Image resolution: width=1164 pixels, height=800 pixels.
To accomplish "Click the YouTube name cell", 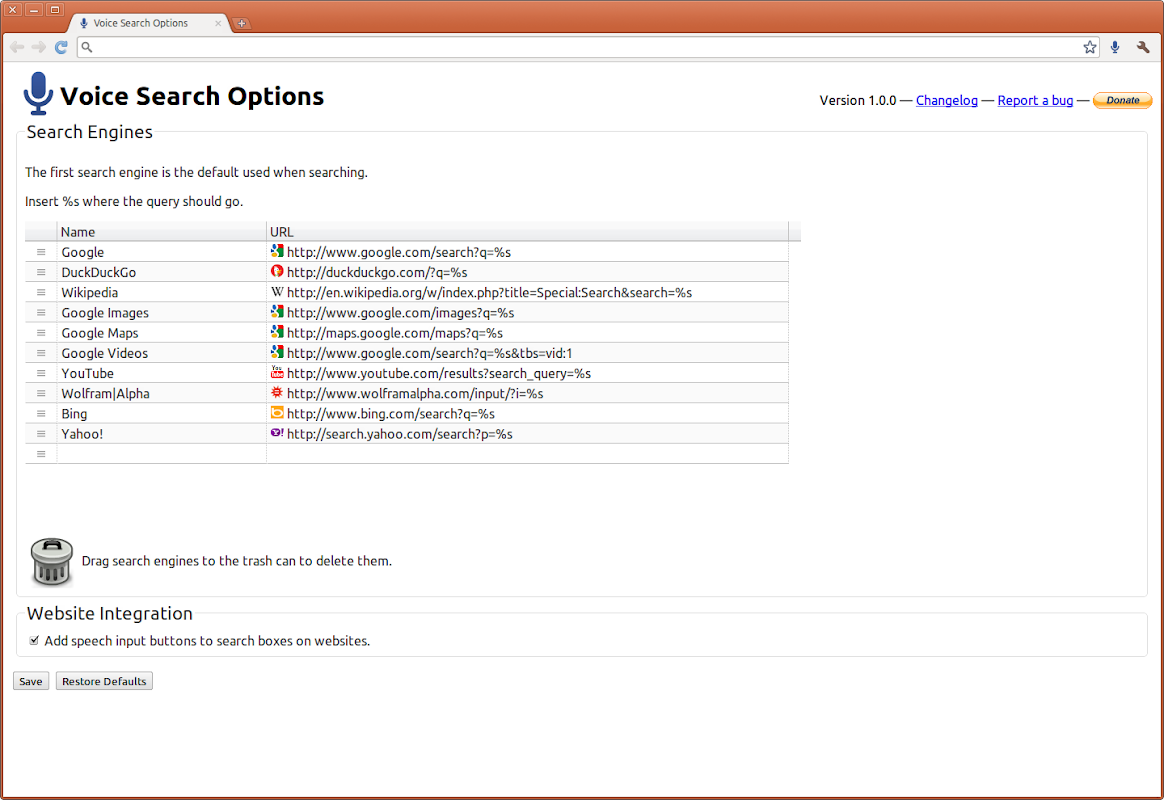I will tap(161, 373).
